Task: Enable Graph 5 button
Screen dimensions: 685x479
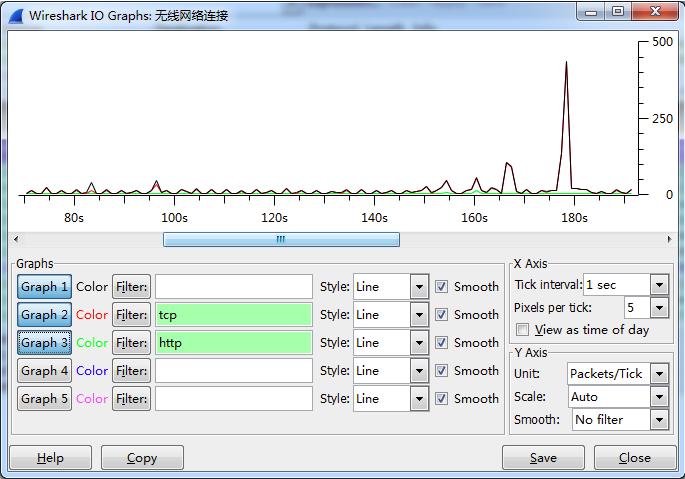Action: [x=44, y=399]
